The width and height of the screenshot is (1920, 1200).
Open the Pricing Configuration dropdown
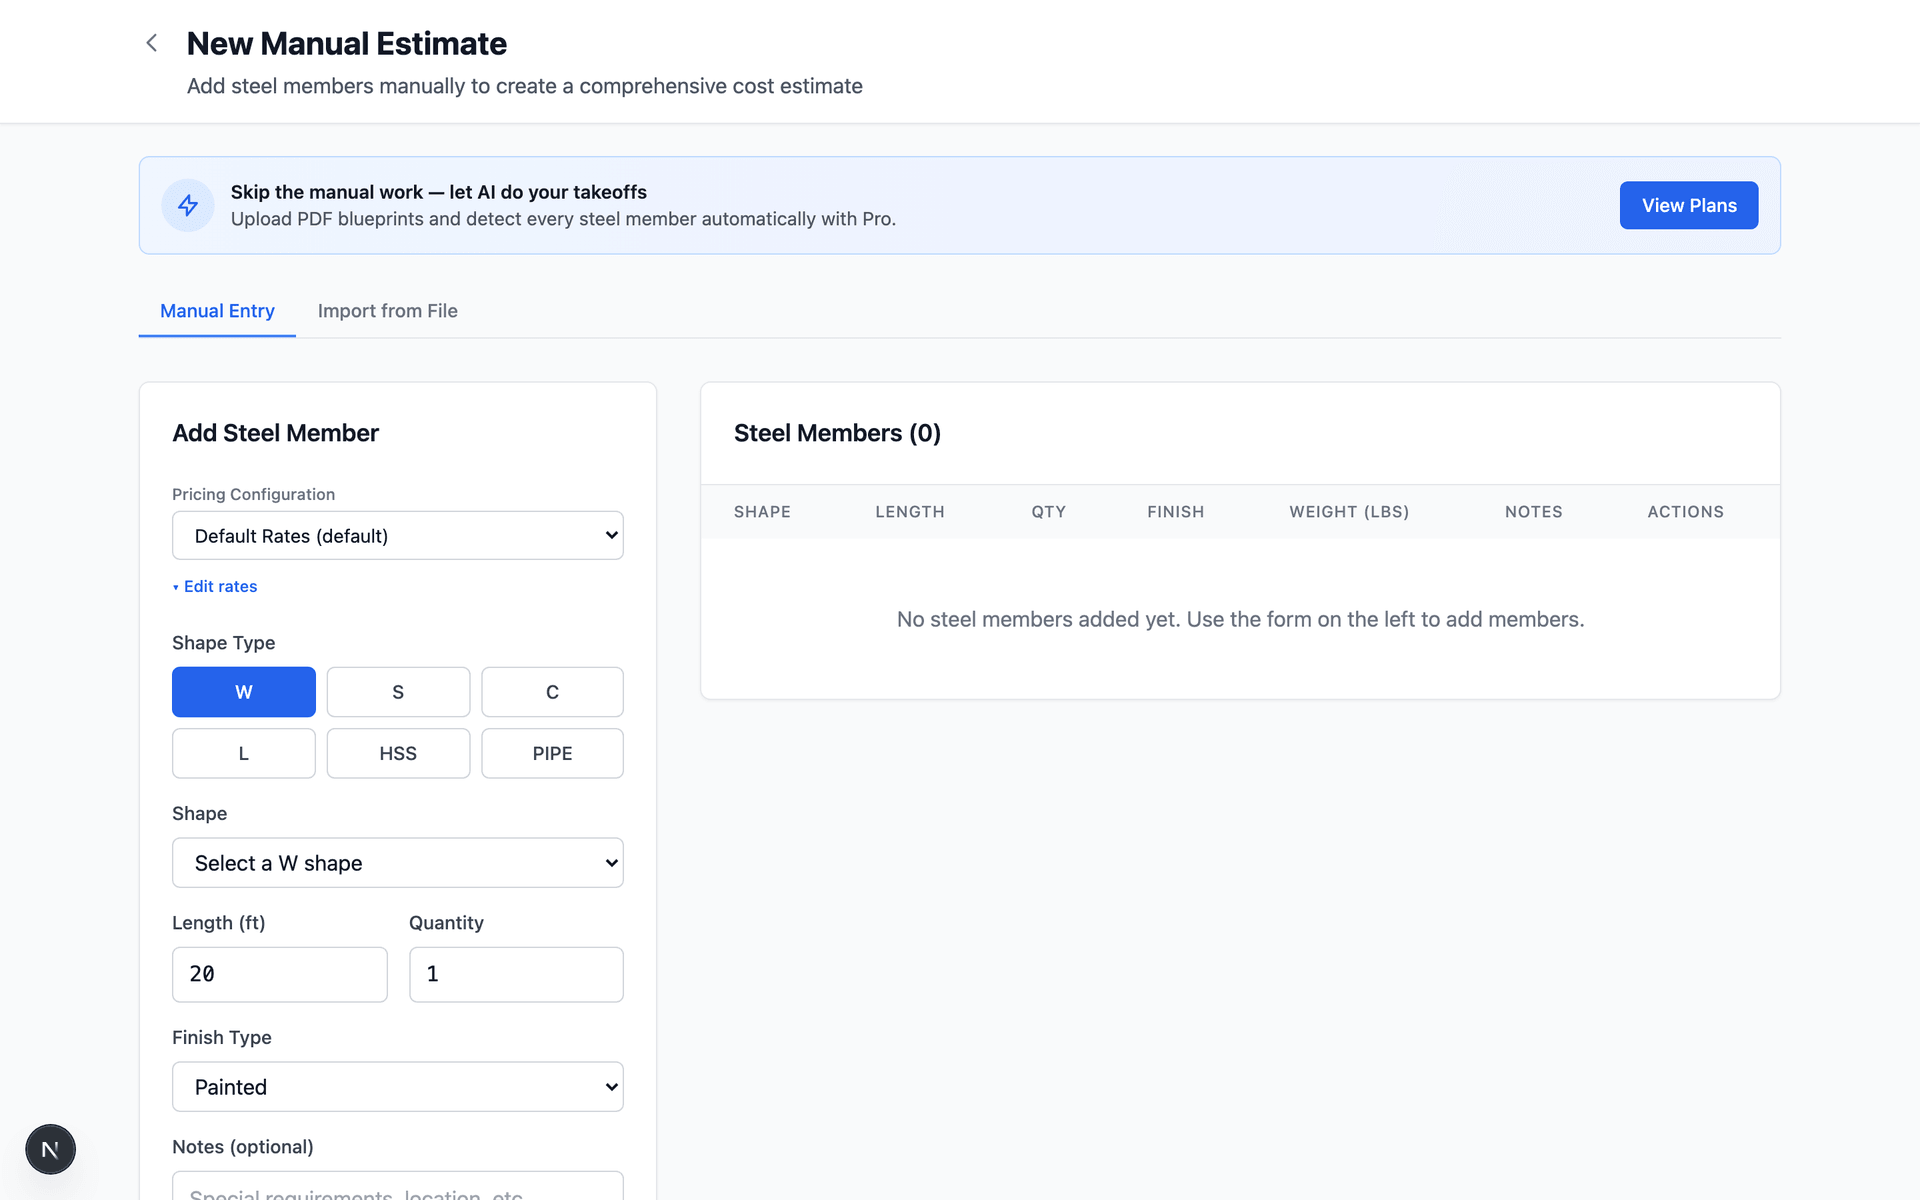(x=397, y=536)
